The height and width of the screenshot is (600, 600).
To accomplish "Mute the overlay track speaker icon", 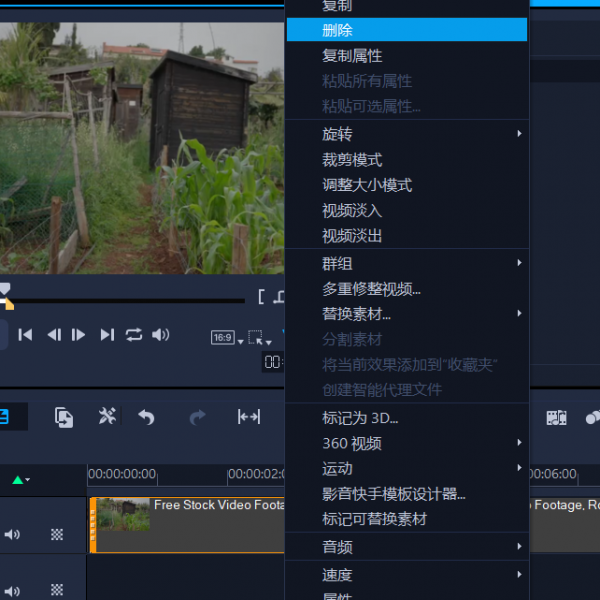I will click(12, 591).
